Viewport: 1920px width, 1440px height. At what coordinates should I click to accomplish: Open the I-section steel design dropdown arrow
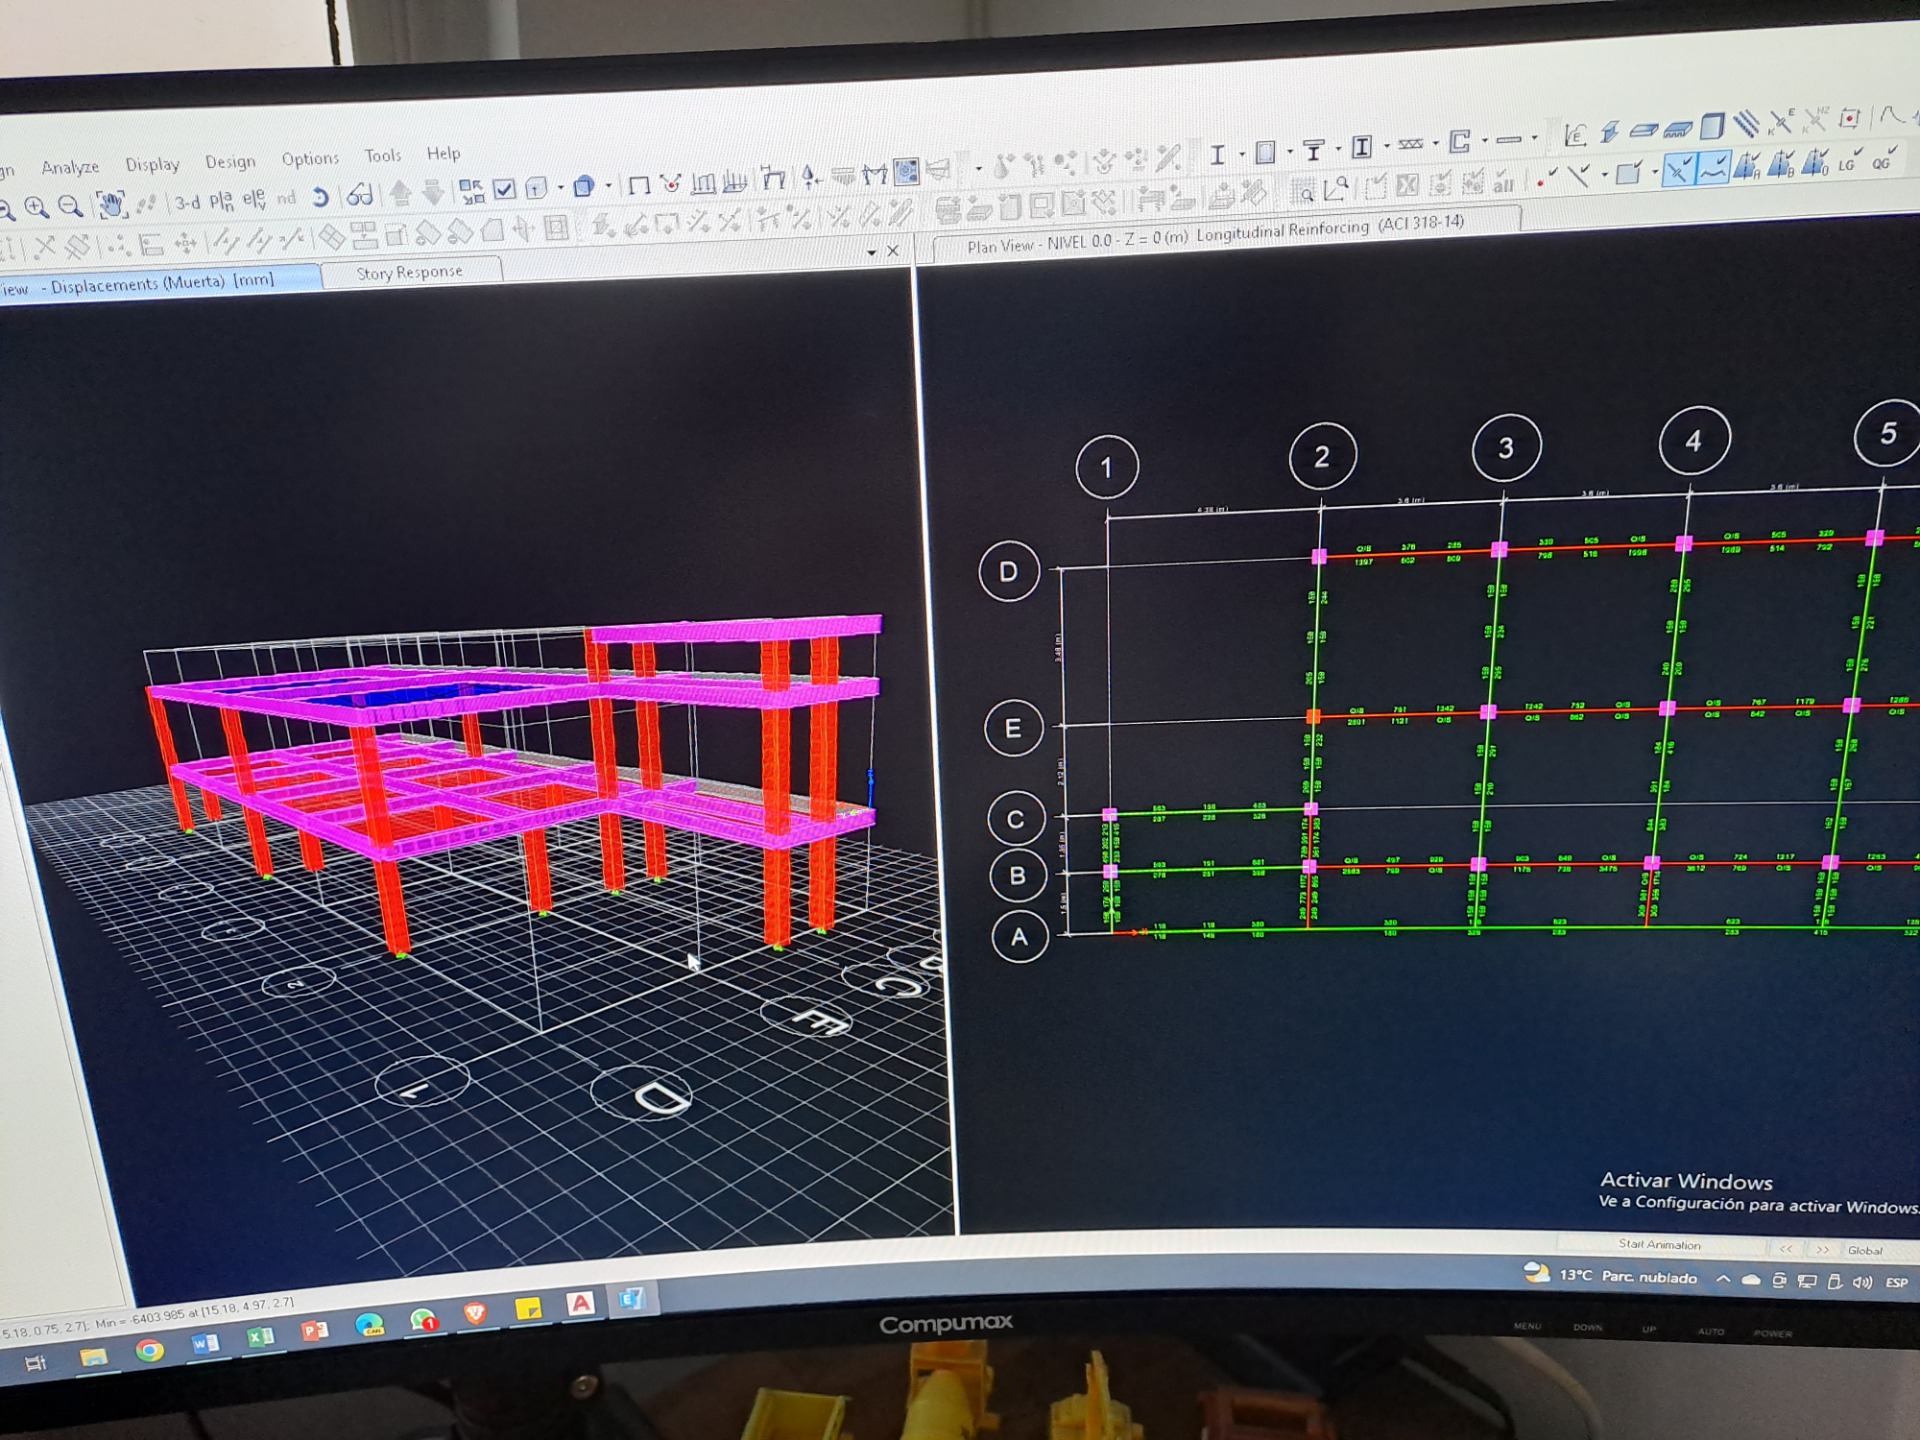1241,154
